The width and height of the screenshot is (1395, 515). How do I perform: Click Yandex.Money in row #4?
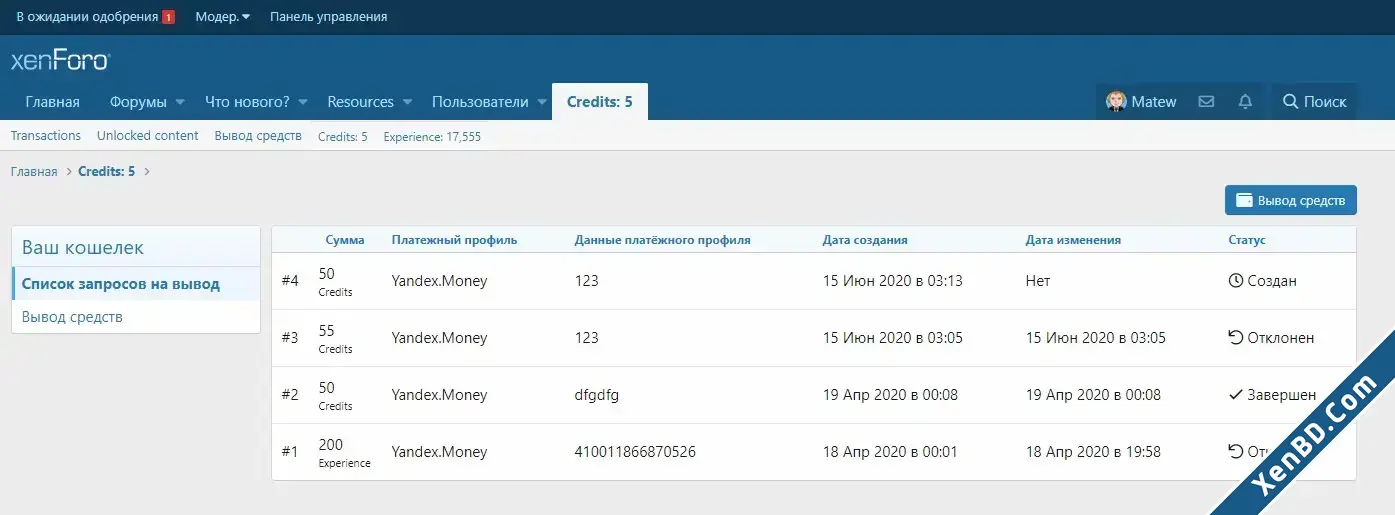click(439, 281)
